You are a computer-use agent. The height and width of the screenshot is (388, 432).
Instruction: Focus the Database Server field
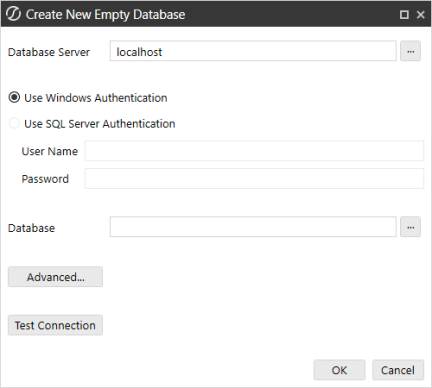[253, 51]
